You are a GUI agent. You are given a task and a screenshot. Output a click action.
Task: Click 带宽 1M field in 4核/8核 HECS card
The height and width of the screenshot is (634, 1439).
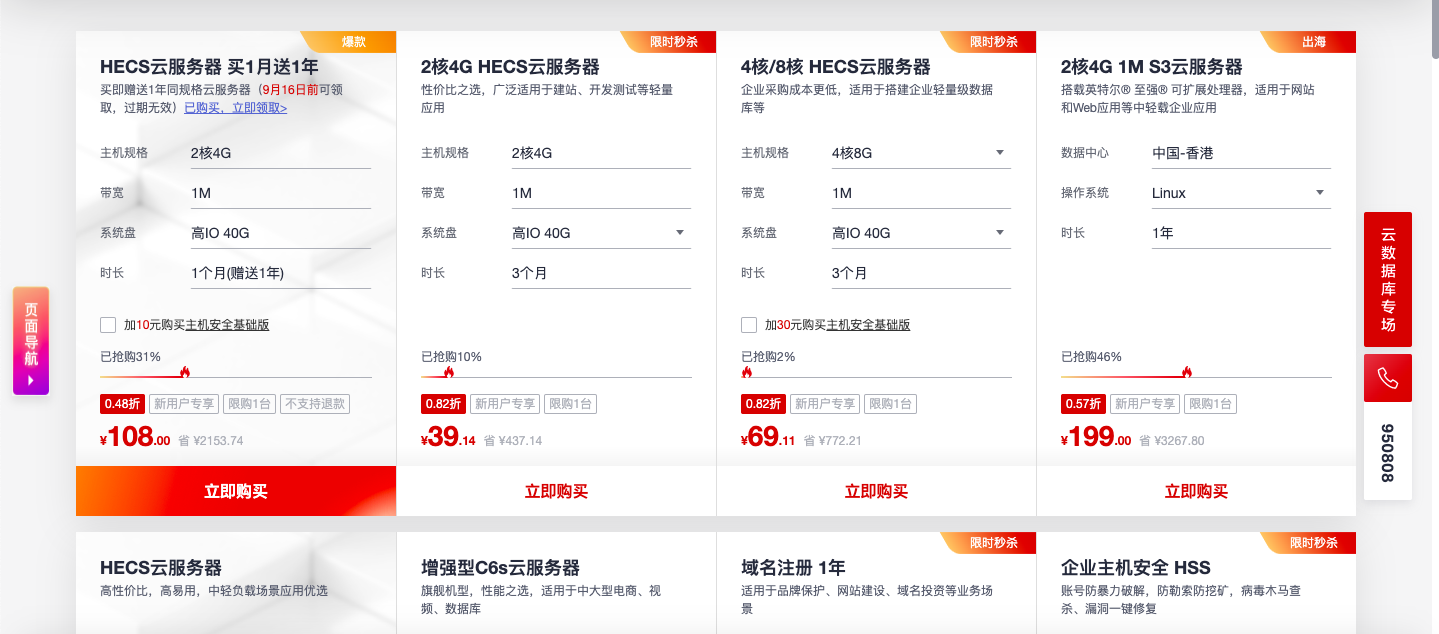pos(921,193)
